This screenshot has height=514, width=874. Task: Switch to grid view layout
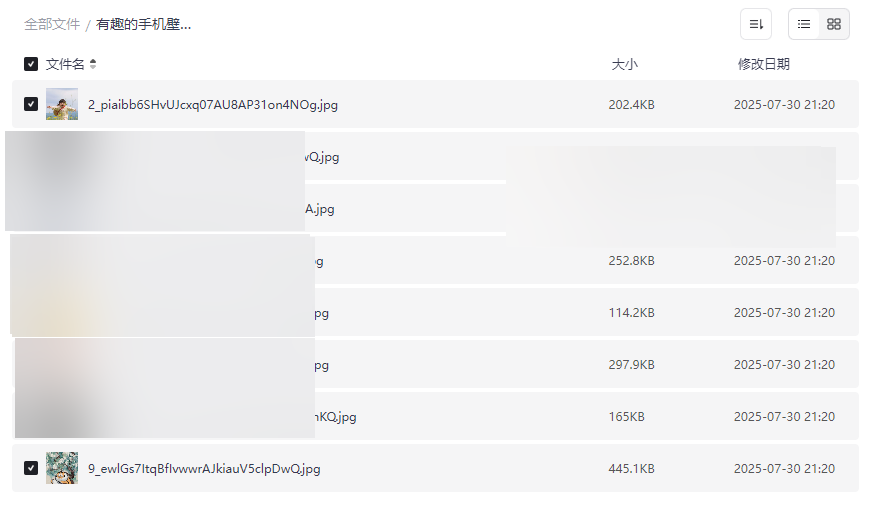pos(834,24)
